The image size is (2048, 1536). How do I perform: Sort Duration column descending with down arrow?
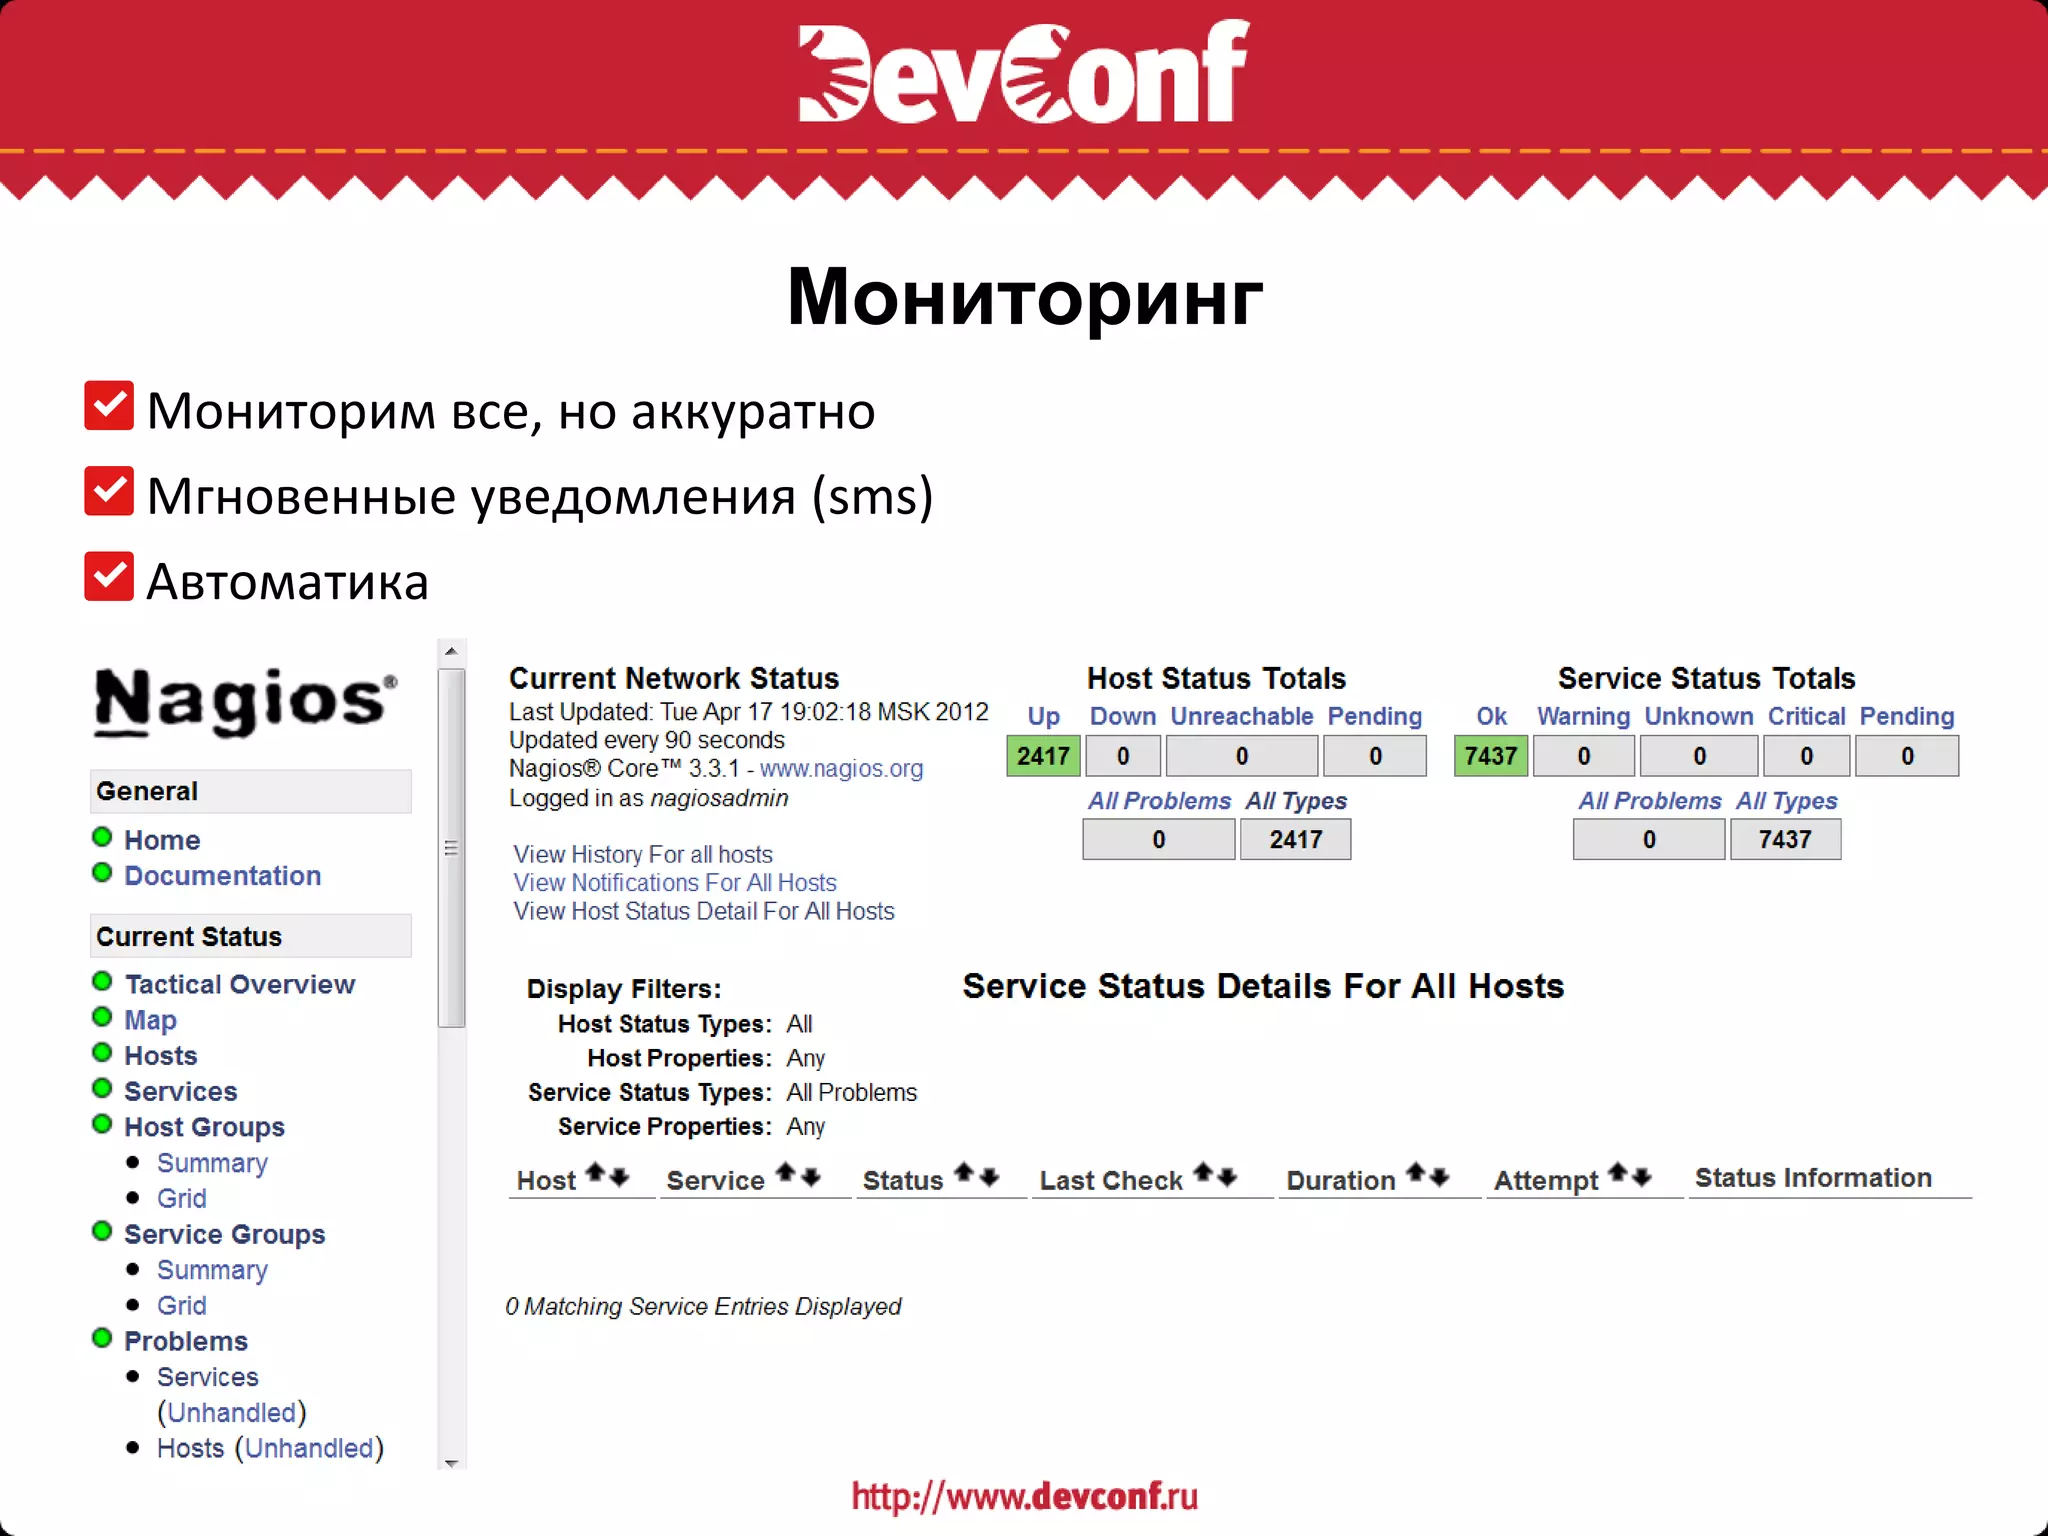click(x=1440, y=1177)
